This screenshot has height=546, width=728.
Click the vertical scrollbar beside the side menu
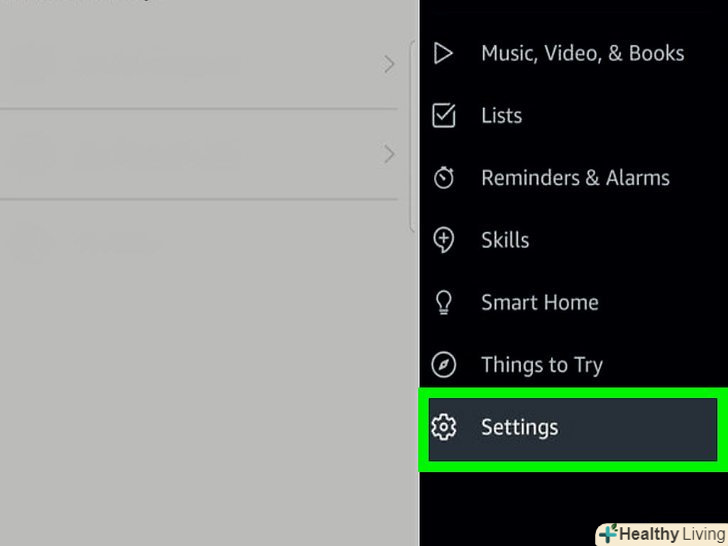(413, 135)
